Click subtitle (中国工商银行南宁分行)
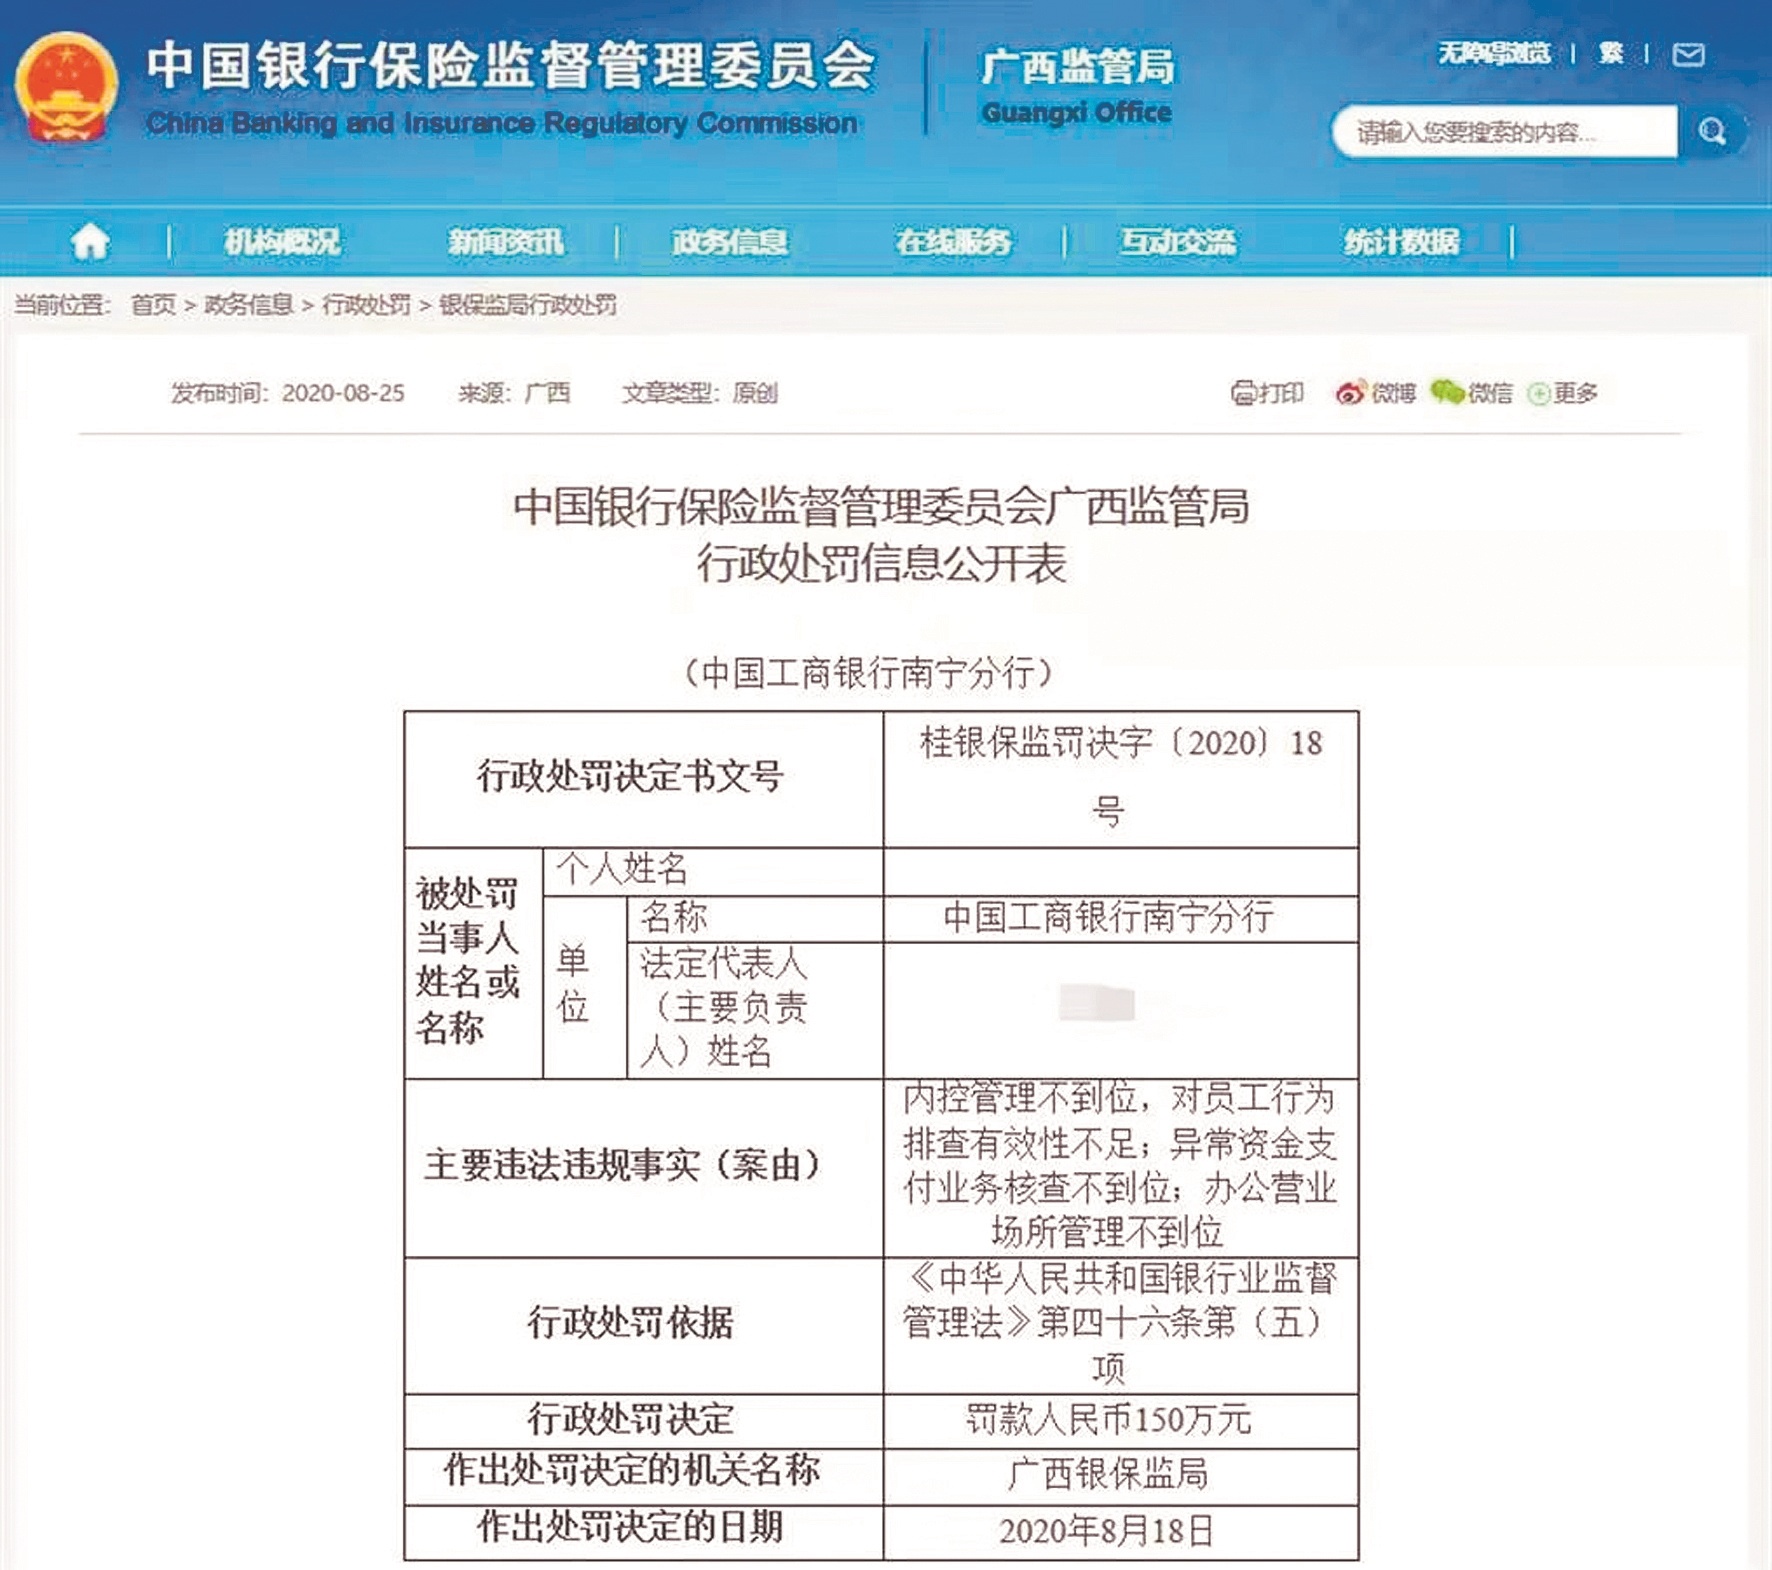Image resolution: width=1772 pixels, height=1570 pixels. 868,672
